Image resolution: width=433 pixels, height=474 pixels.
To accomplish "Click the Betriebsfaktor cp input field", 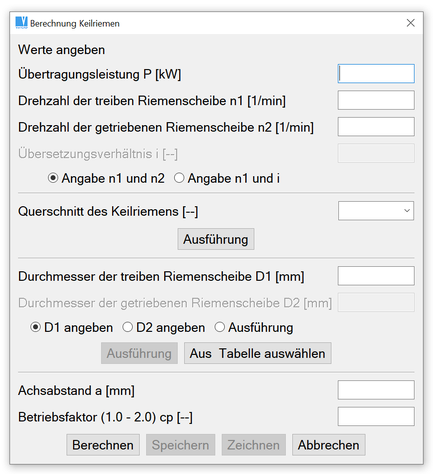I will [x=376, y=416].
